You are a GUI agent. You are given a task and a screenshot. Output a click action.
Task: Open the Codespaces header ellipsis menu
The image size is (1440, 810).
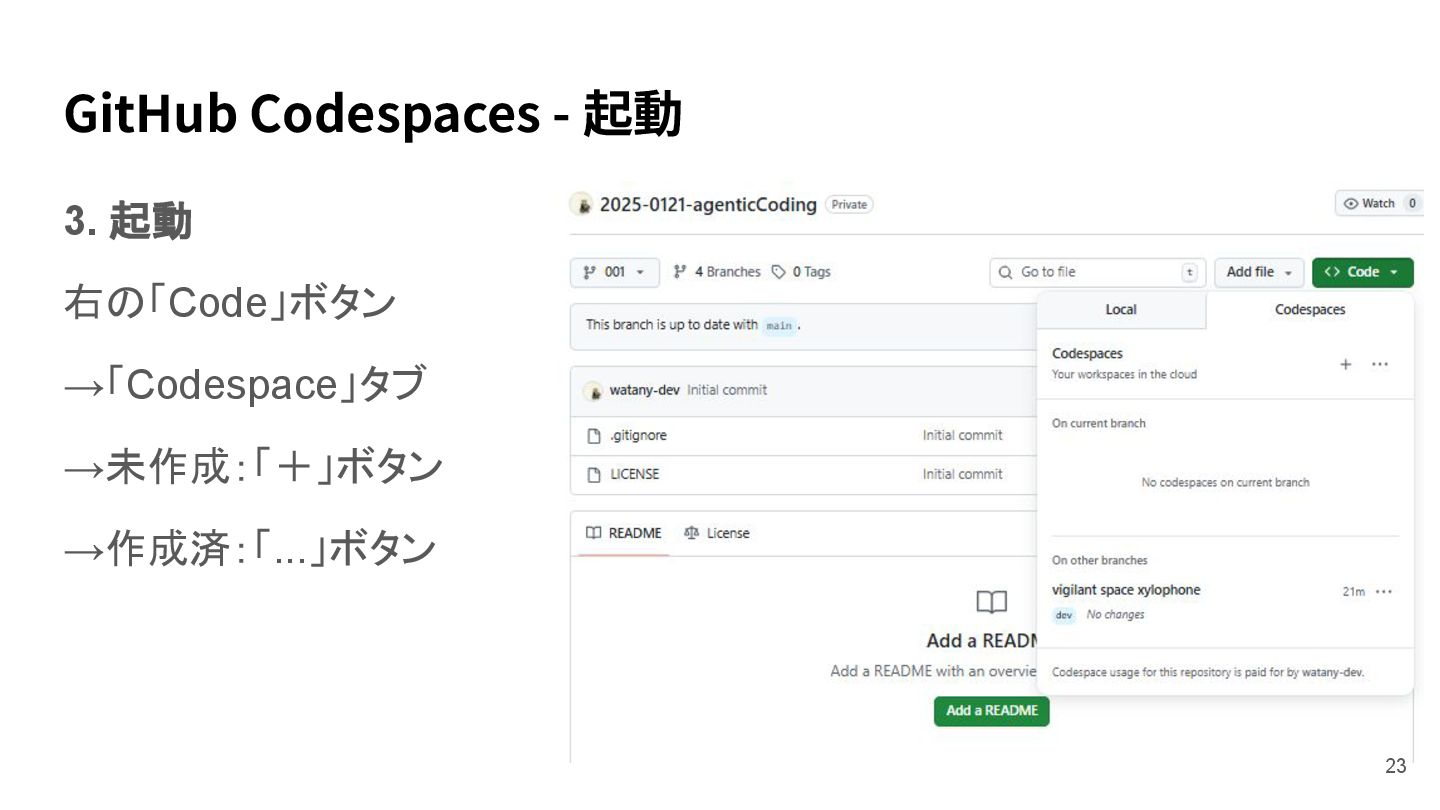[x=1380, y=364]
